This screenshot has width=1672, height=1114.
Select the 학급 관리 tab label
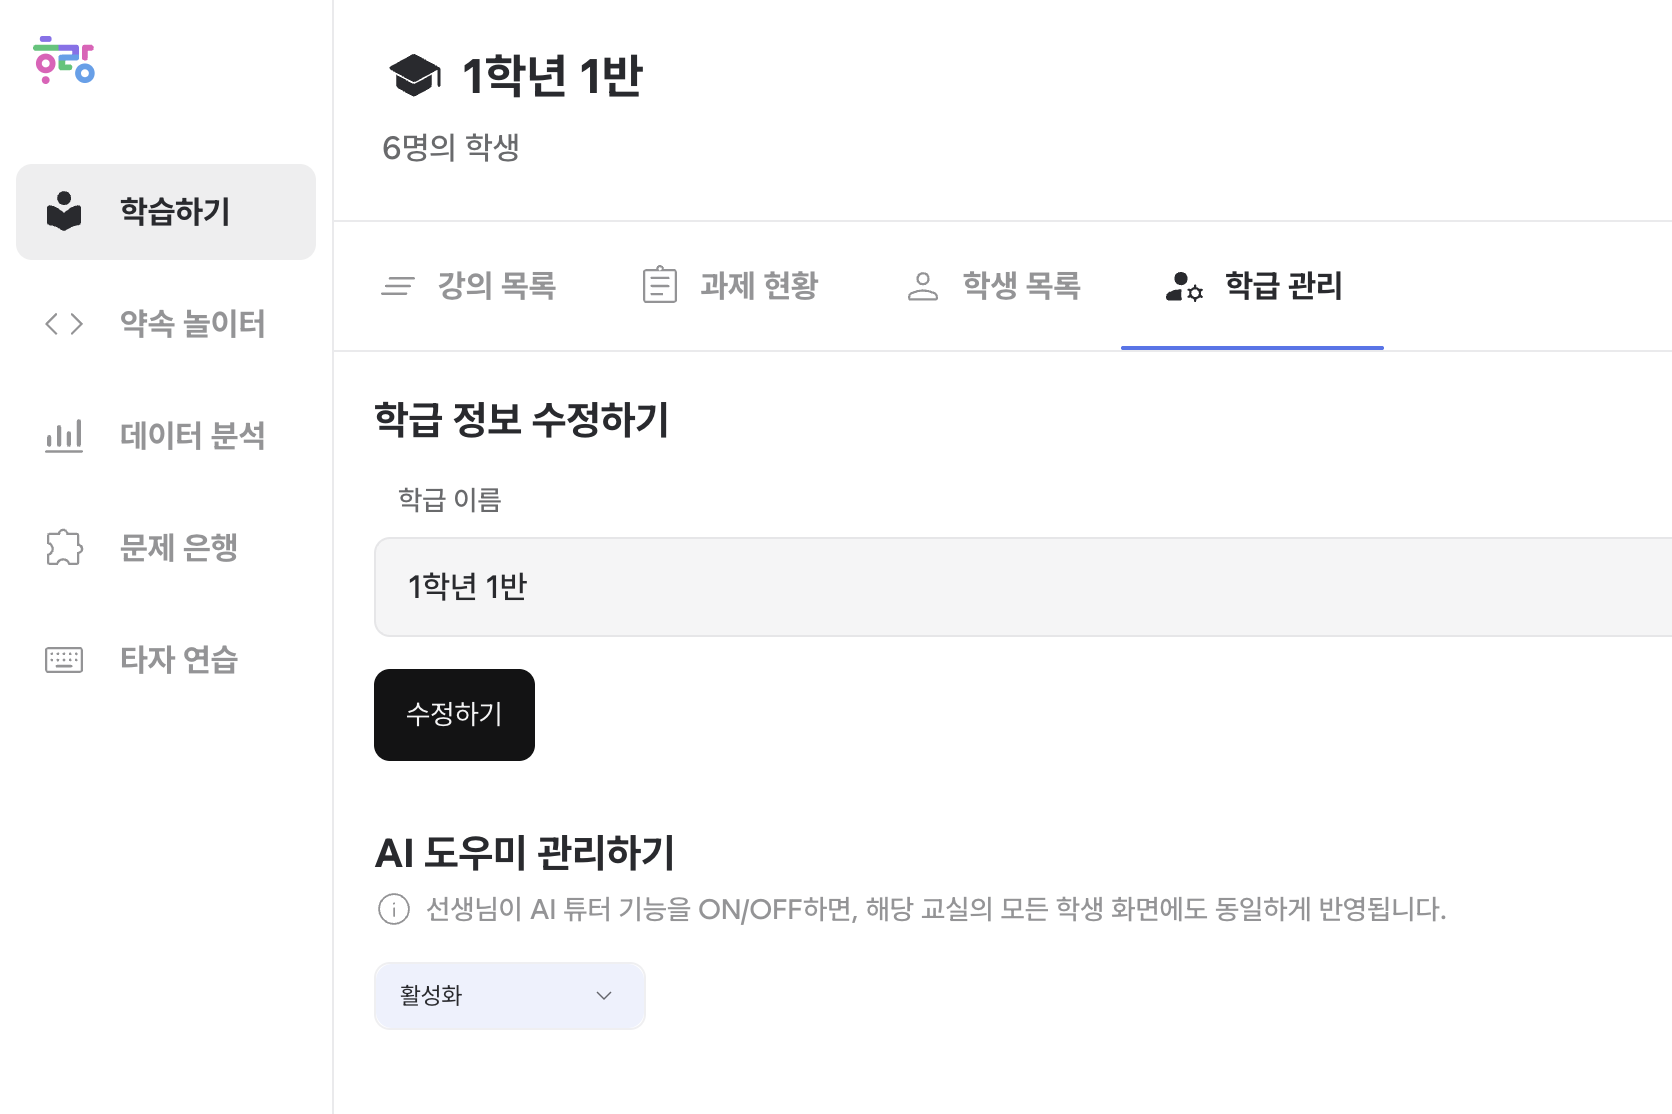pyautogui.click(x=1283, y=286)
